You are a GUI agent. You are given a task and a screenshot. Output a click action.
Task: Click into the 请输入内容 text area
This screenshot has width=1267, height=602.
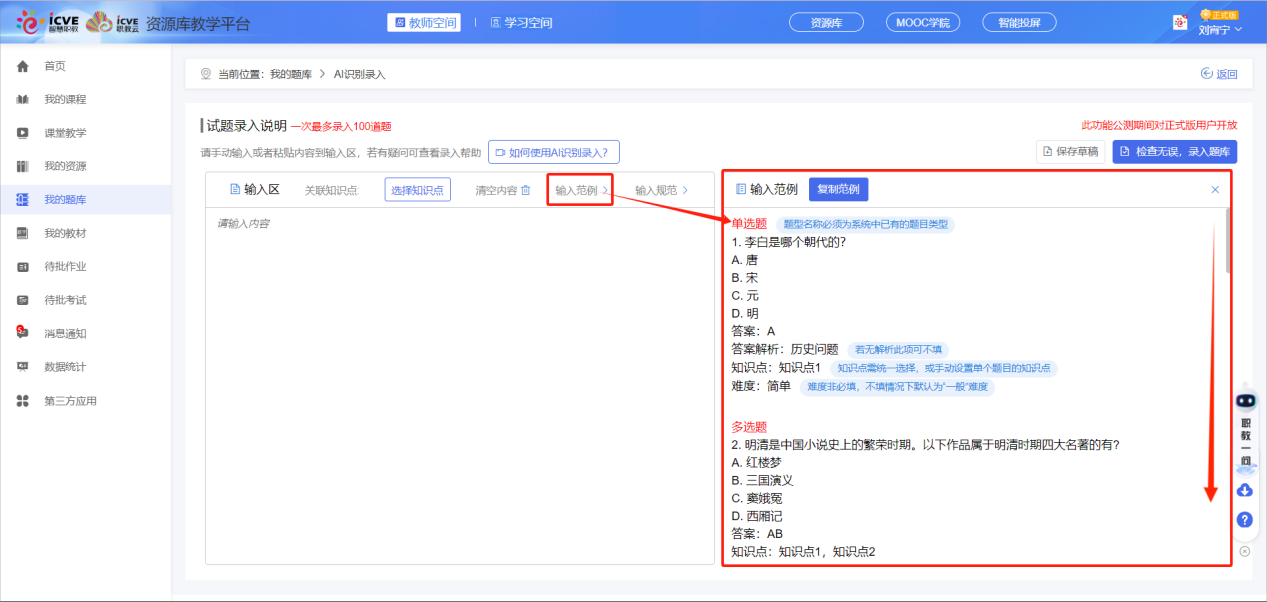[460, 380]
